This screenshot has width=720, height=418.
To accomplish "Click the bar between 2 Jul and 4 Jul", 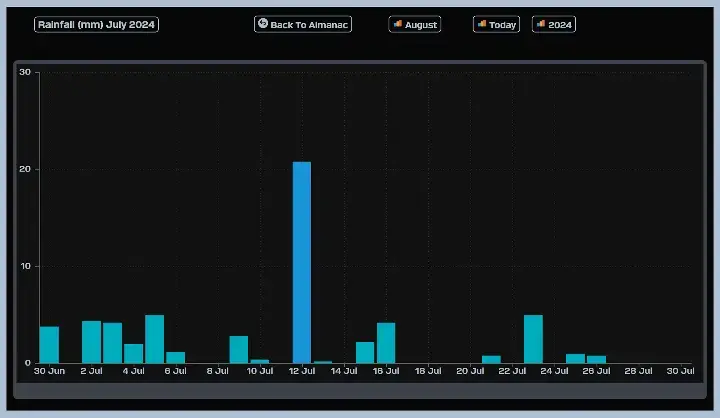I will pyautogui.click(x=112, y=343).
